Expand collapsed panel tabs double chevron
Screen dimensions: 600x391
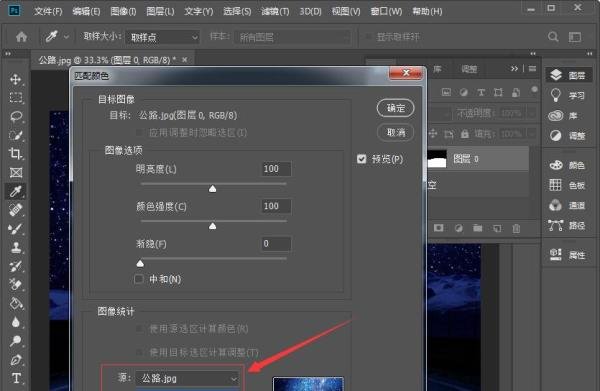(514, 68)
